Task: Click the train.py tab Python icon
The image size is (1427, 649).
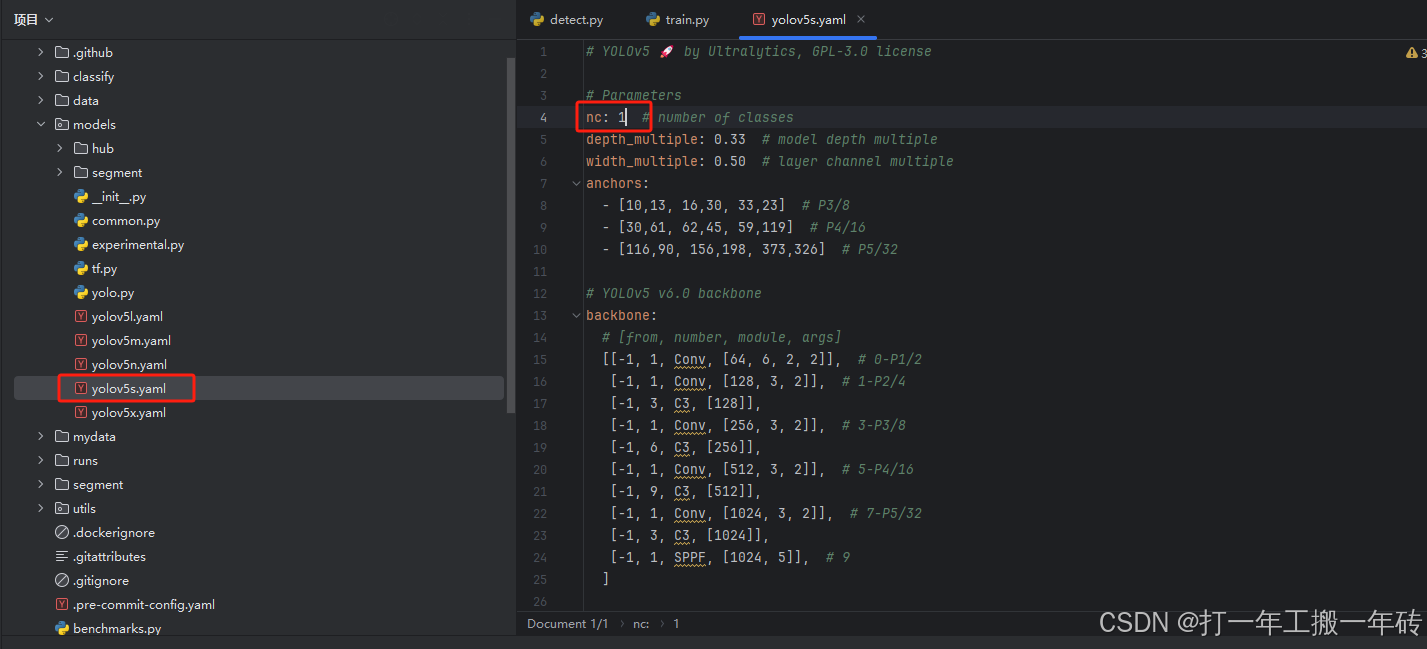Action: [653, 19]
